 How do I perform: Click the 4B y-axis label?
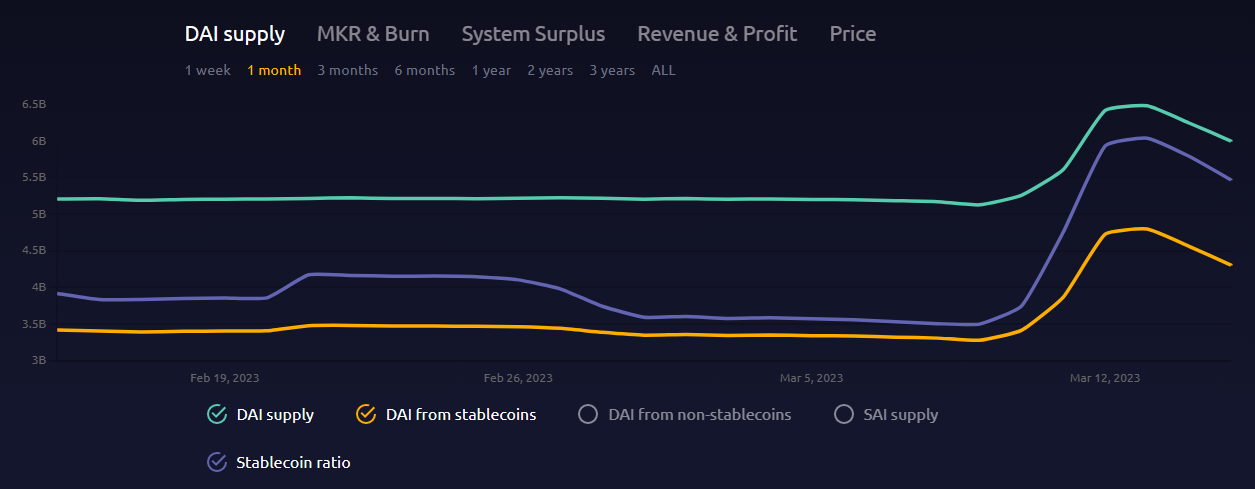[x=39, y=287]
